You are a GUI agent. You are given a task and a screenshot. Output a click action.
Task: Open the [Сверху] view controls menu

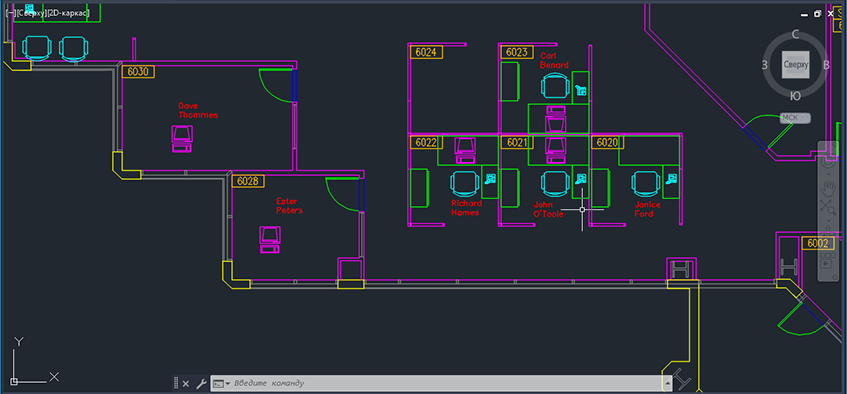(x=30, y=12)
